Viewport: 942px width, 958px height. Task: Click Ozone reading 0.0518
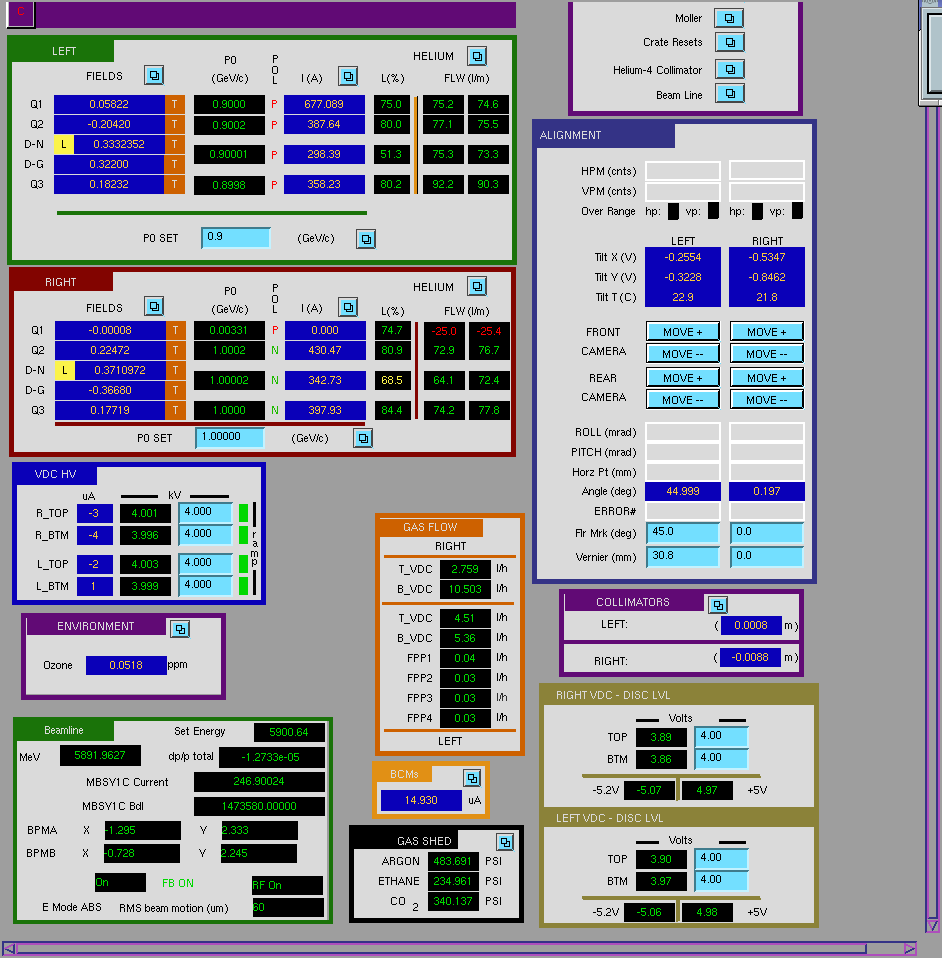coord(126,665)
